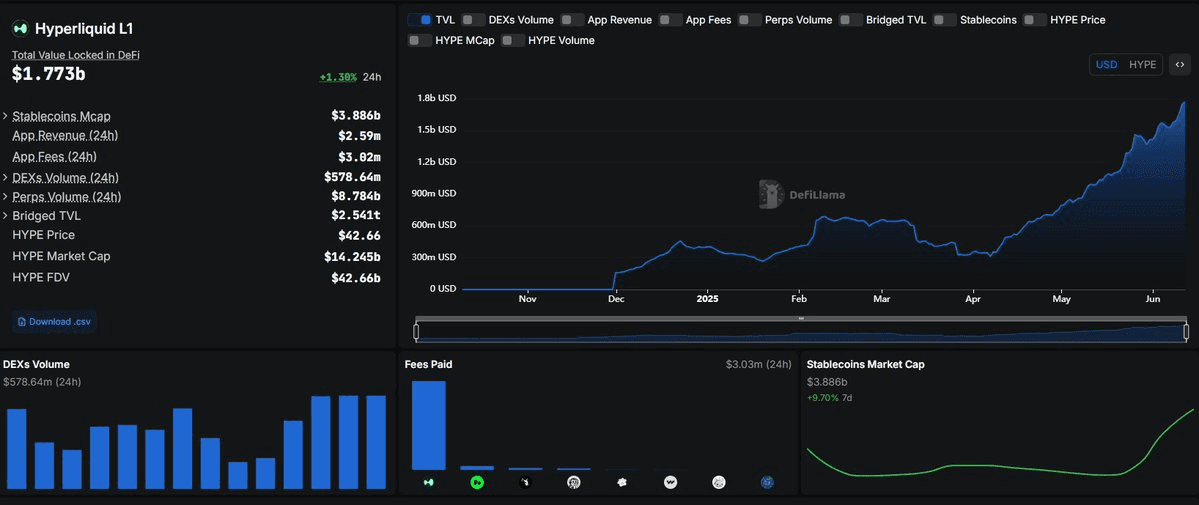Click the App Revenue (24h) label
1199x505 pixels.
coord(65,135)
